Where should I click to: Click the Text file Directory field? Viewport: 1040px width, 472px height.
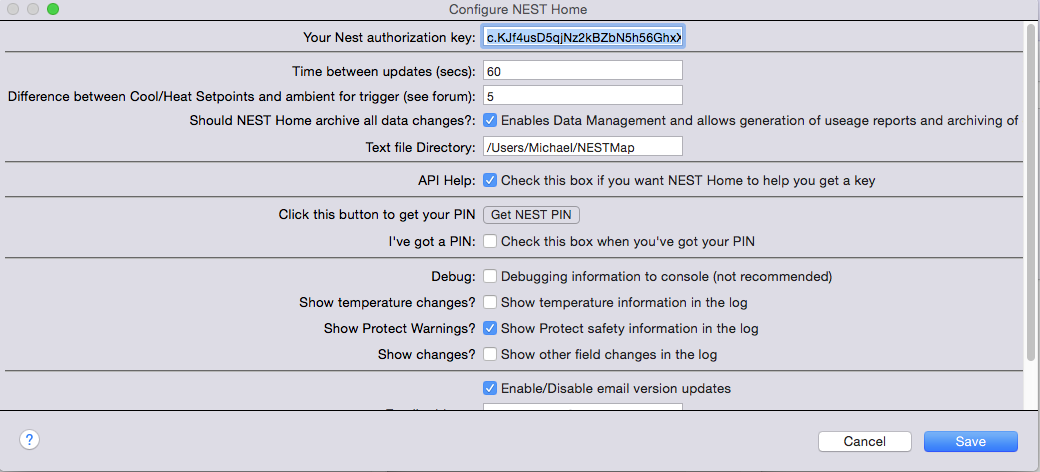[x=583, y=147]
